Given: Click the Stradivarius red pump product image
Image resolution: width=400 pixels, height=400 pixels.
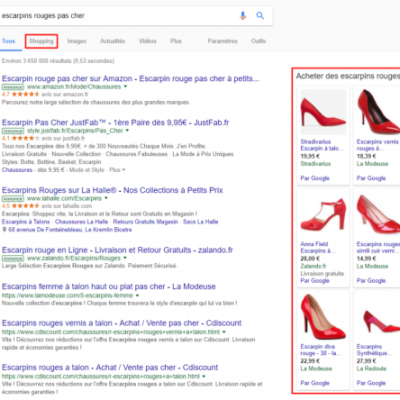Looking at the screenshot, I should click(323, 112).
